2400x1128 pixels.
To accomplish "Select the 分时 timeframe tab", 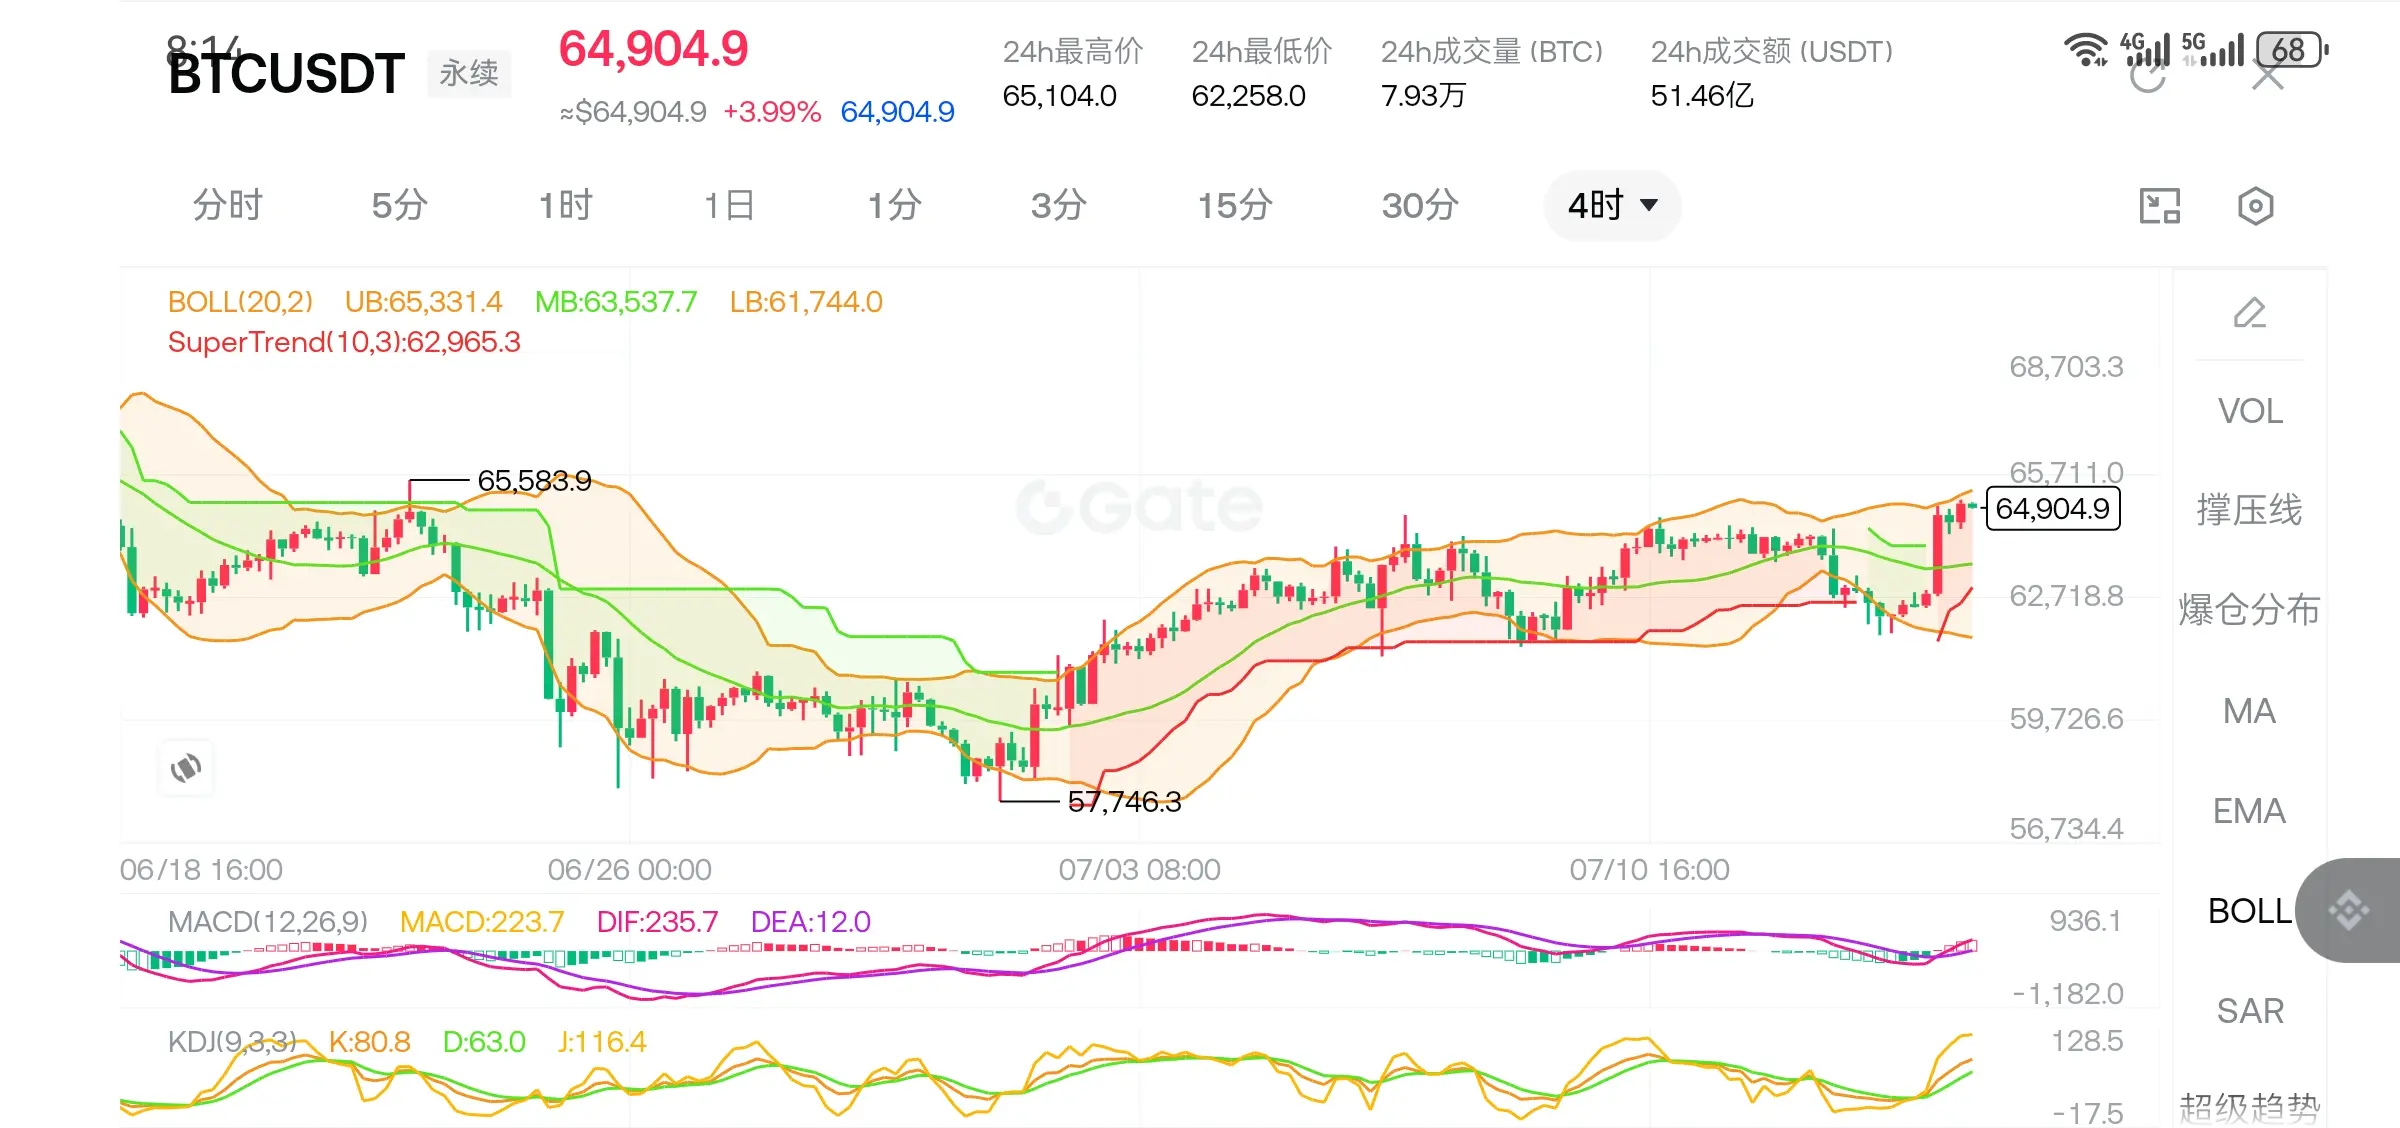I will click(228, 205).
